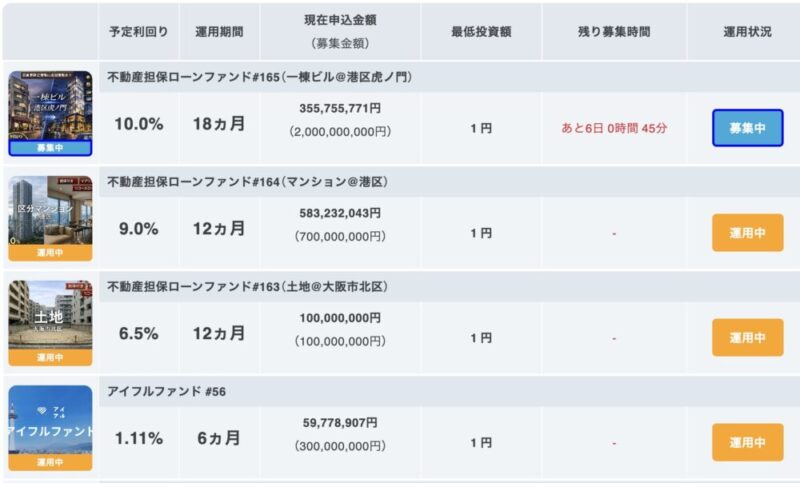Click the 現在申込金額 column header
Viewport: 800px width, 483px height.
coord(340,21)
